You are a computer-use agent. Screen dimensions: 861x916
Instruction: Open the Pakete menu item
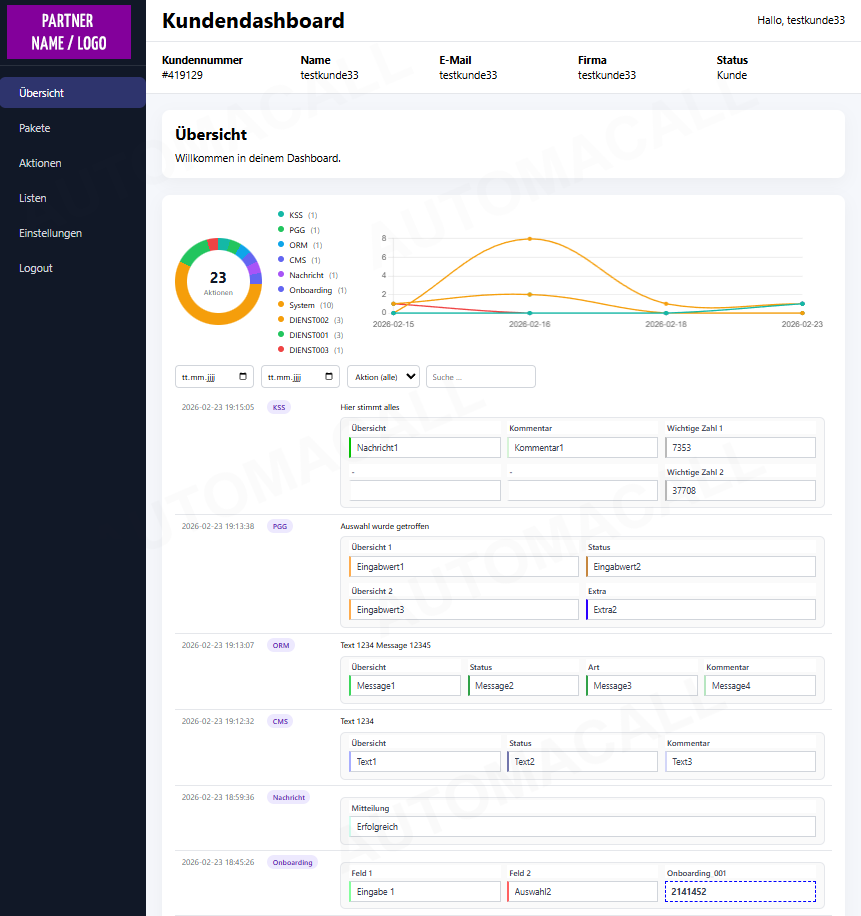pos(35,128)
